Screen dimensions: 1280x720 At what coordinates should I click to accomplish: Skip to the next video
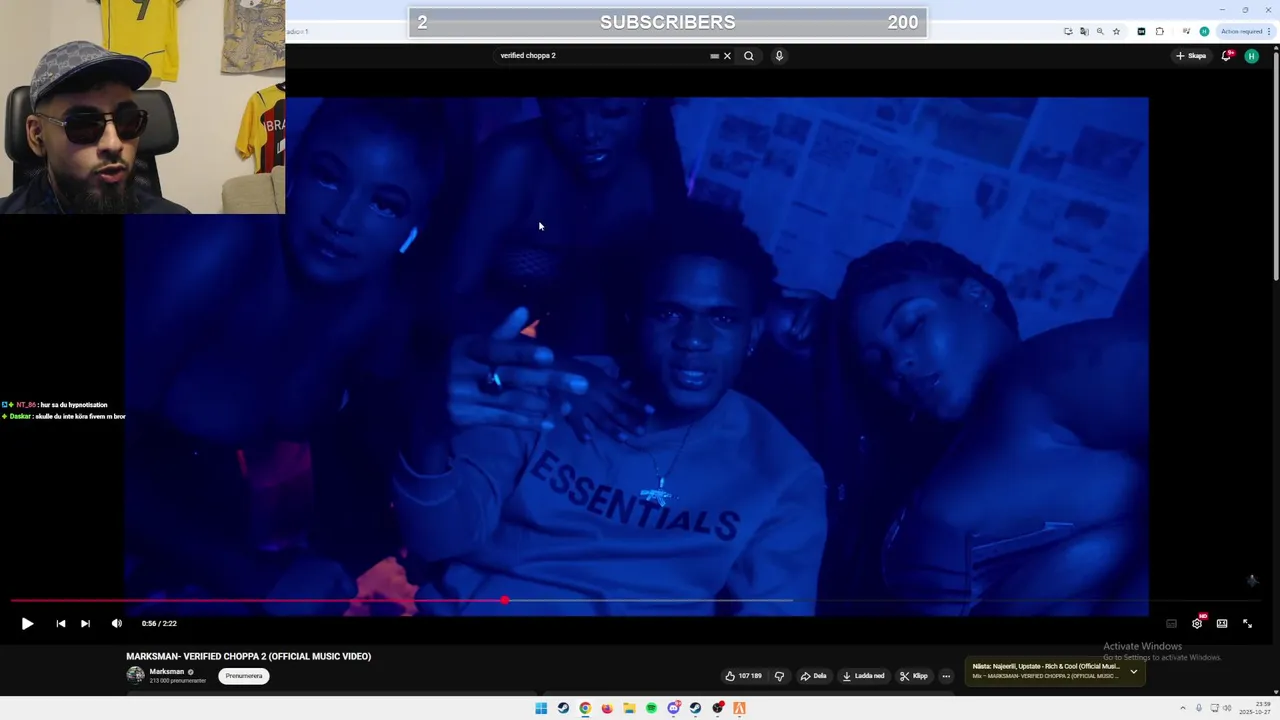coord(85,623)
